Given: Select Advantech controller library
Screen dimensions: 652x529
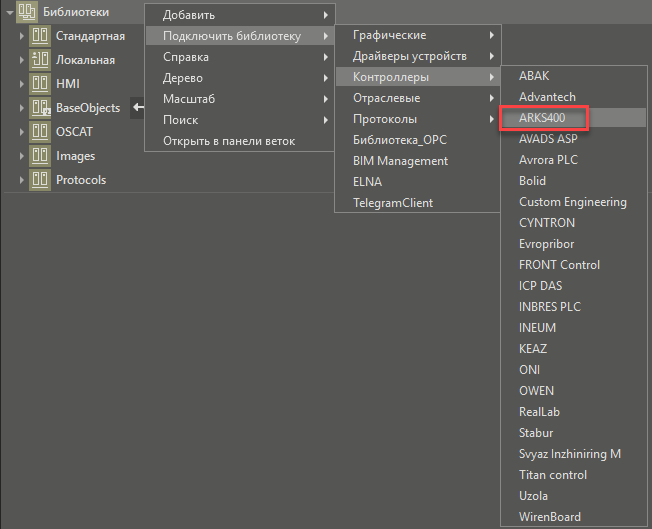Looking at the screenshot, I should (574, 97).
